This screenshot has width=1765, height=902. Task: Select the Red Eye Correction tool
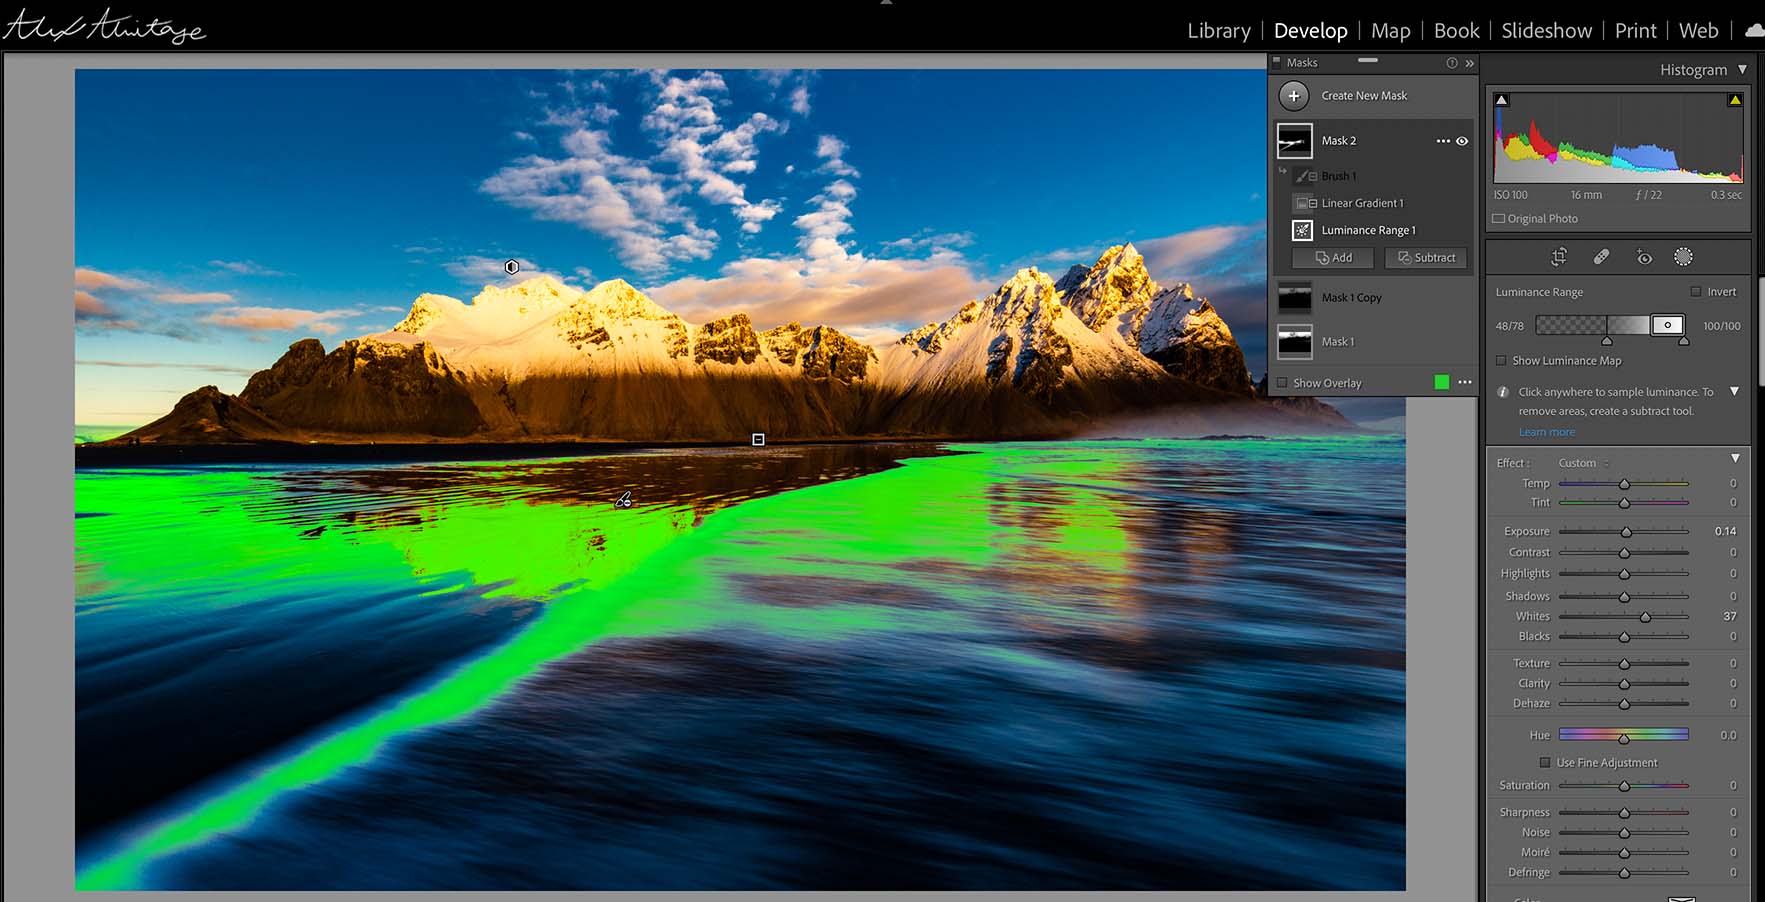tap(1644, 257)
